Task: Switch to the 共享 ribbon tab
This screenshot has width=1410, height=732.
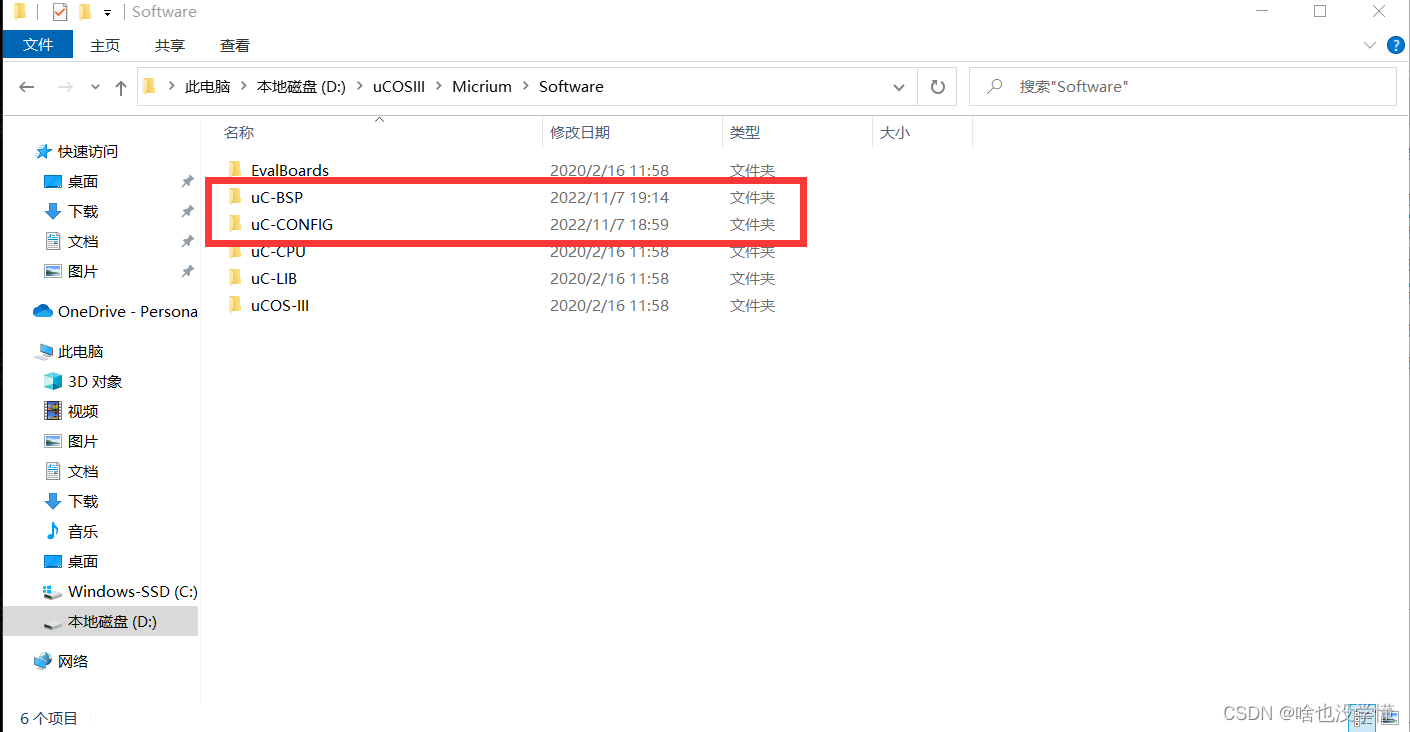Action: [x=170, y=45]
